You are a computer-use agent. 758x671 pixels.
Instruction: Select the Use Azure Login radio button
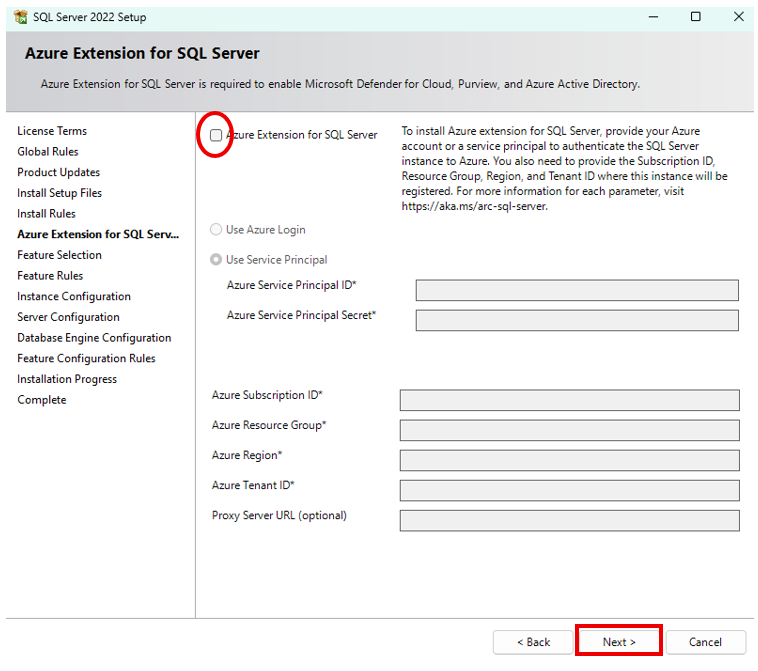tap(216, 230)
